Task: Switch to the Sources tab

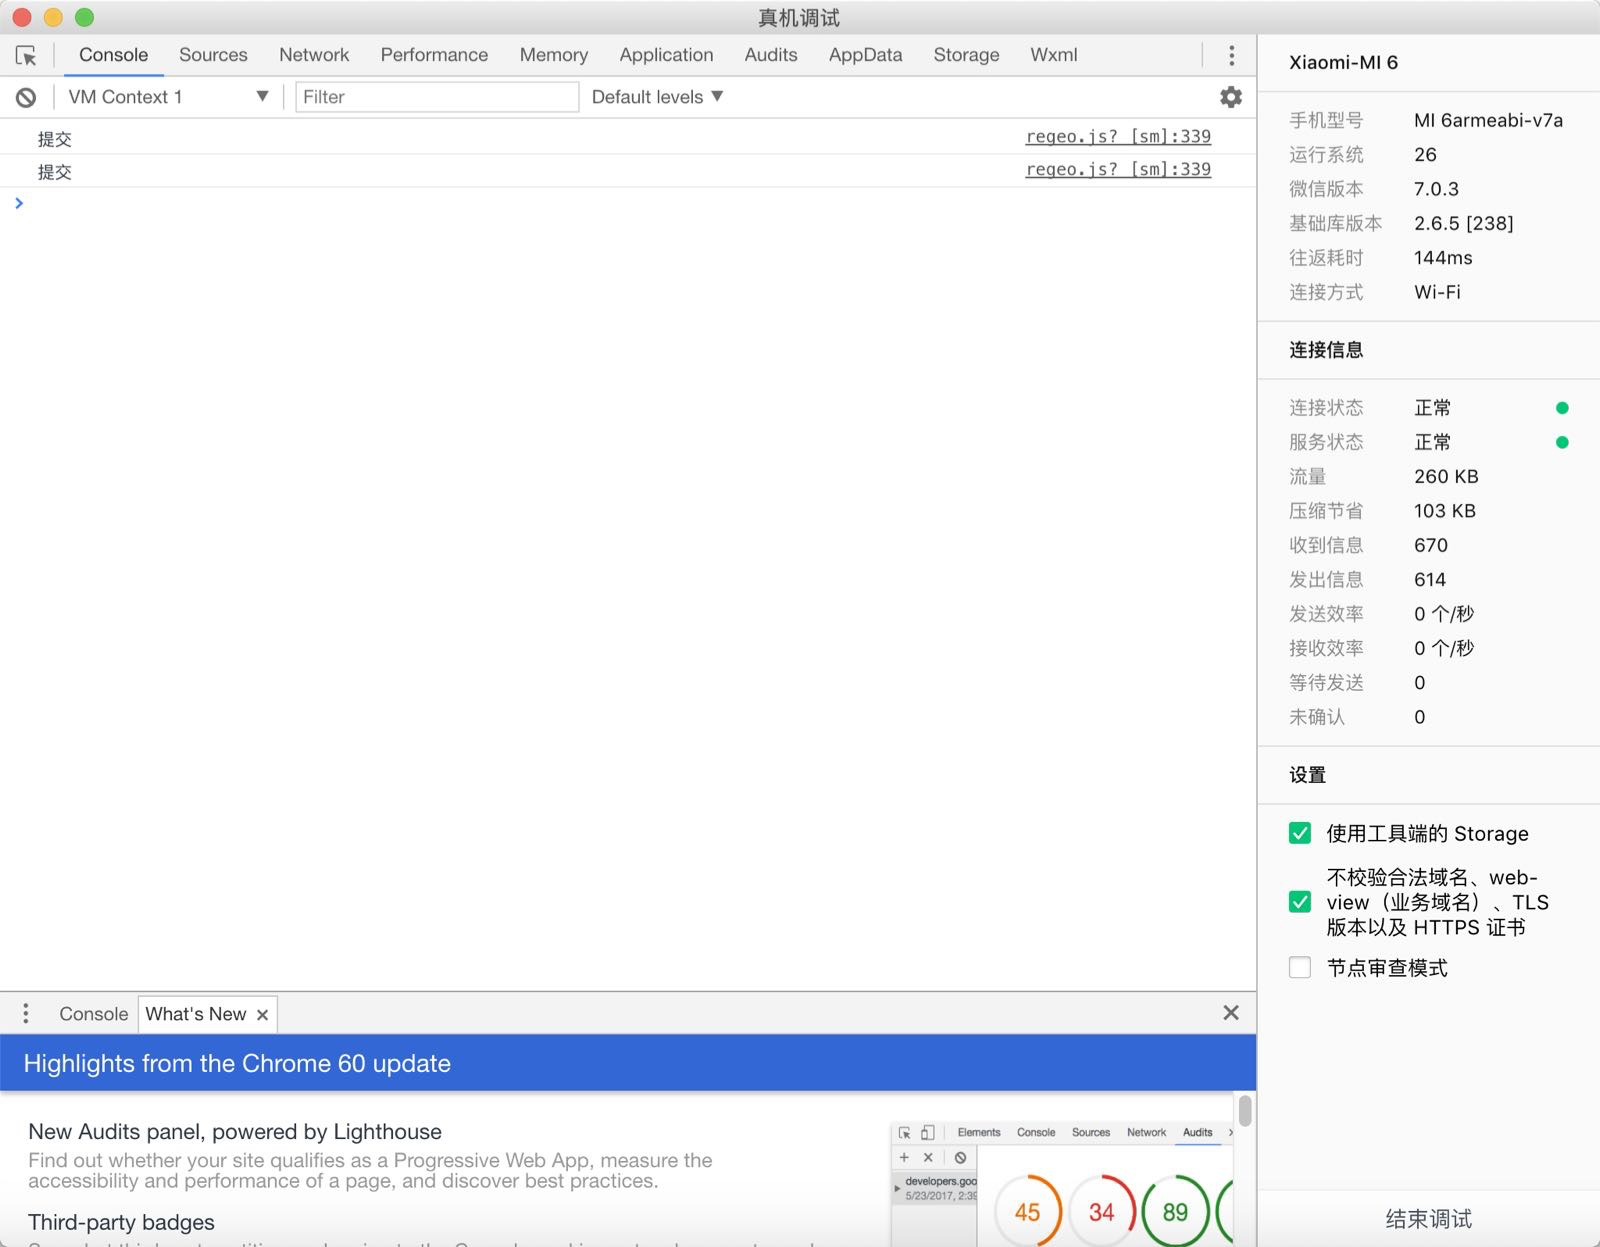Action: point(213,55)
